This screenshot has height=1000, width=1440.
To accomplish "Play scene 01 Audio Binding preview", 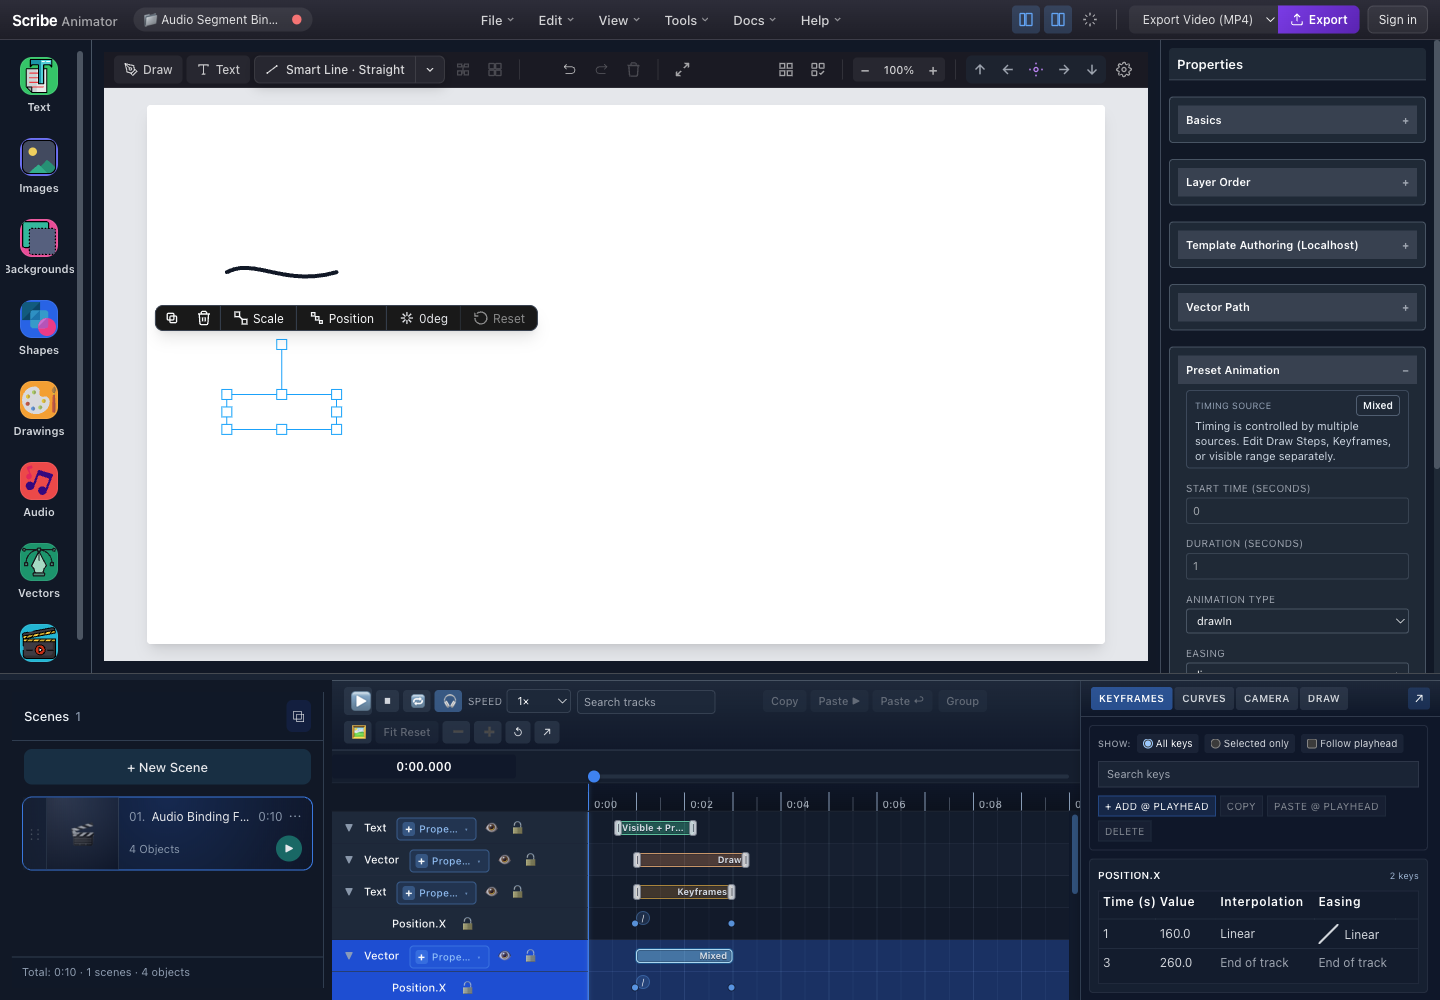I will point(289,848).
